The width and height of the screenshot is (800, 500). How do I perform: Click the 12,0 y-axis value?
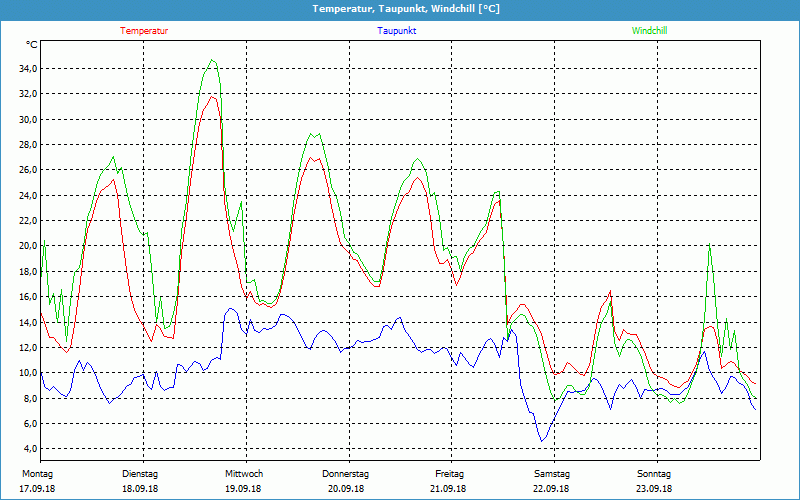click(x=29, y=347)
